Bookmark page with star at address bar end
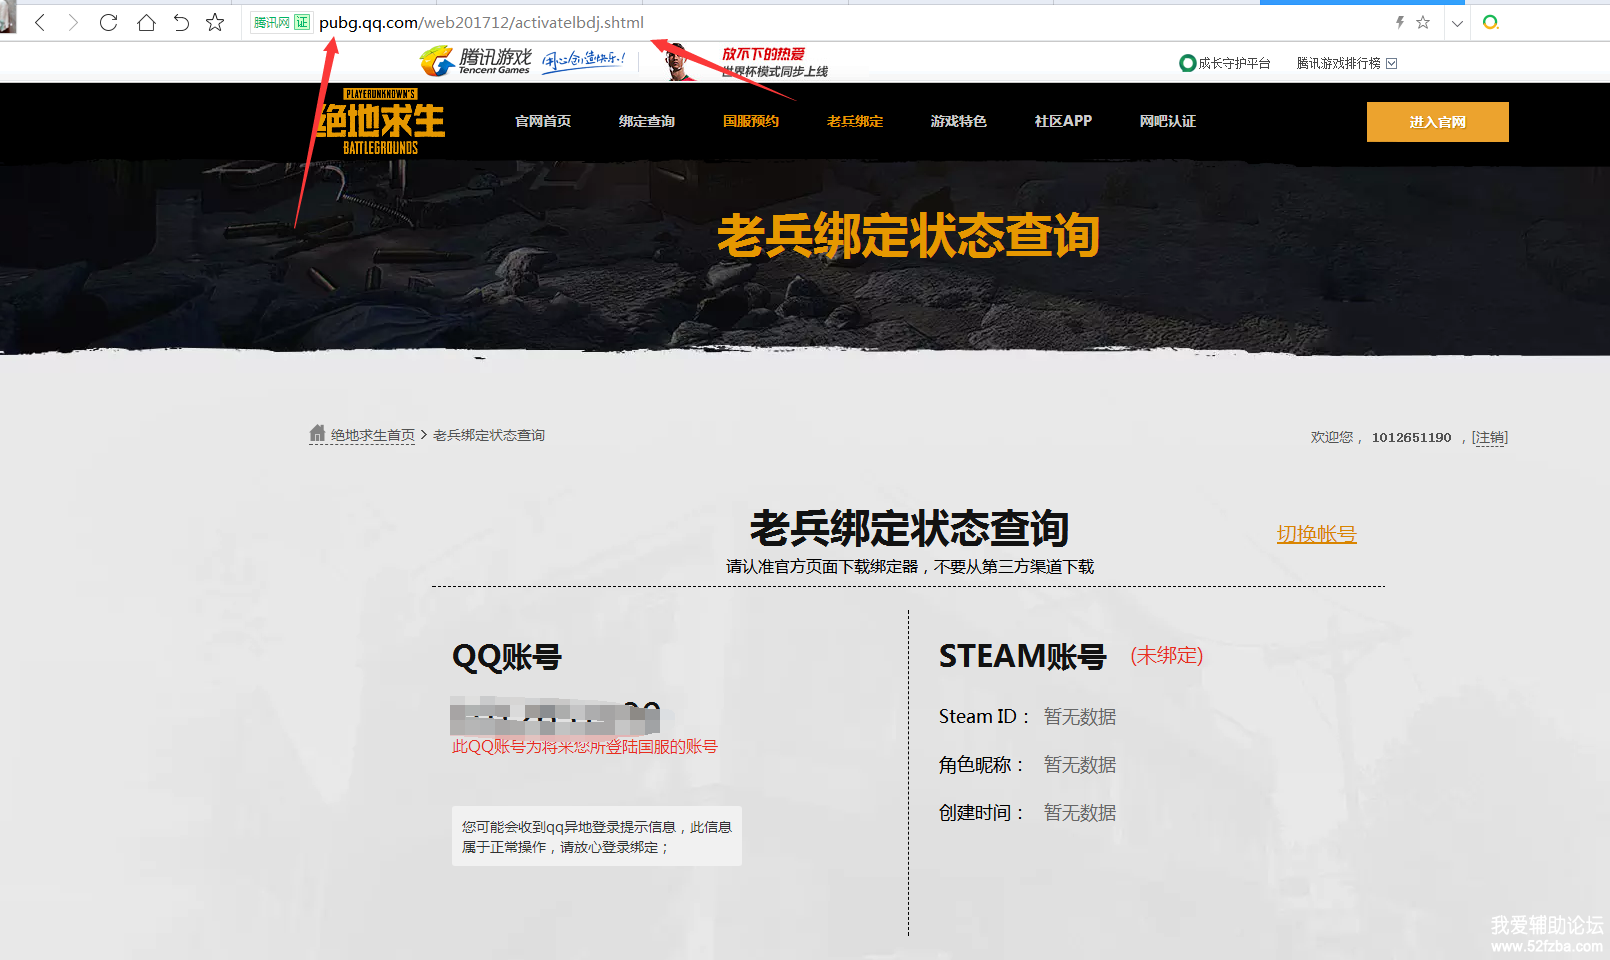The height and width of the screenshot is (960, 1610). pyautogui.click(x=1423, y=22)
